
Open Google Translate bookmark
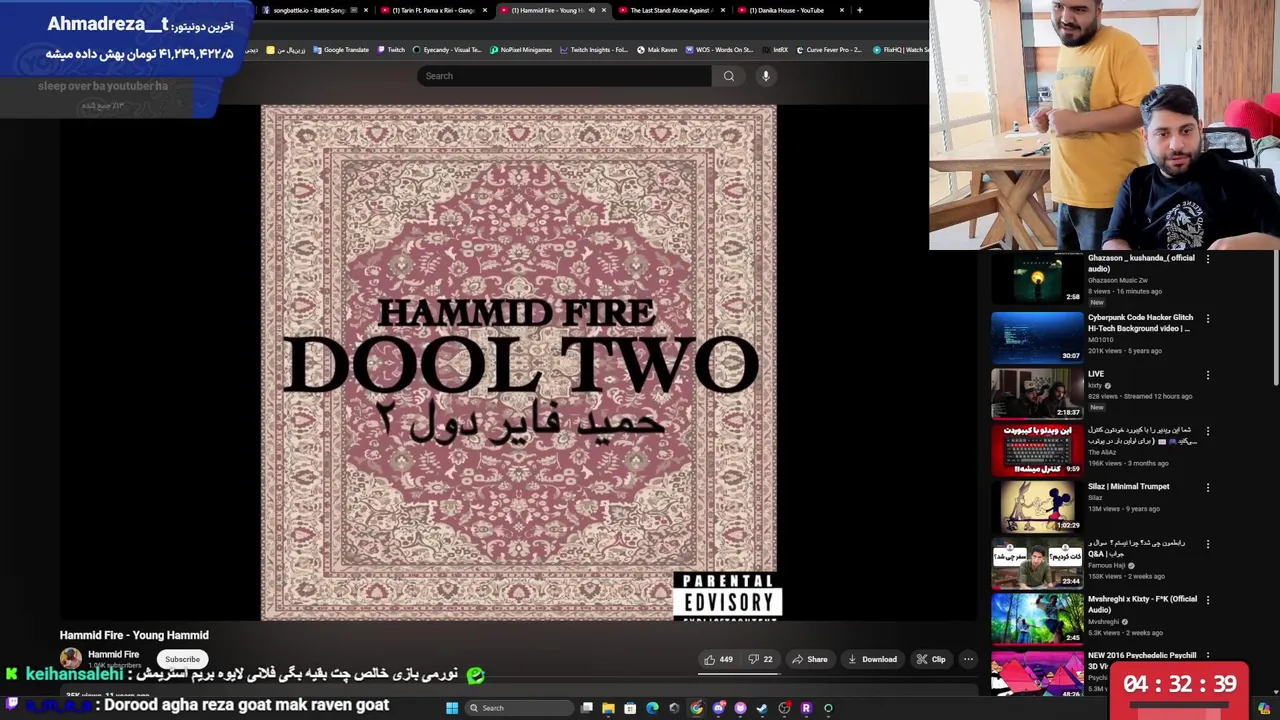click(341, 50)
